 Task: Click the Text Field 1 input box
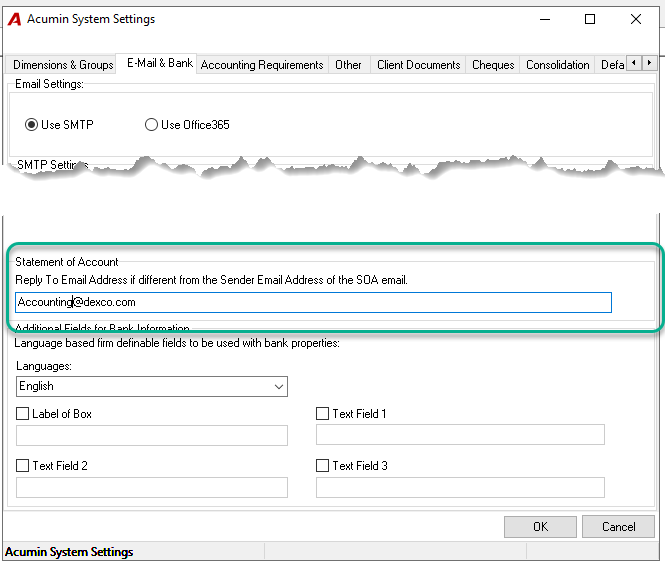click(460, 435)
